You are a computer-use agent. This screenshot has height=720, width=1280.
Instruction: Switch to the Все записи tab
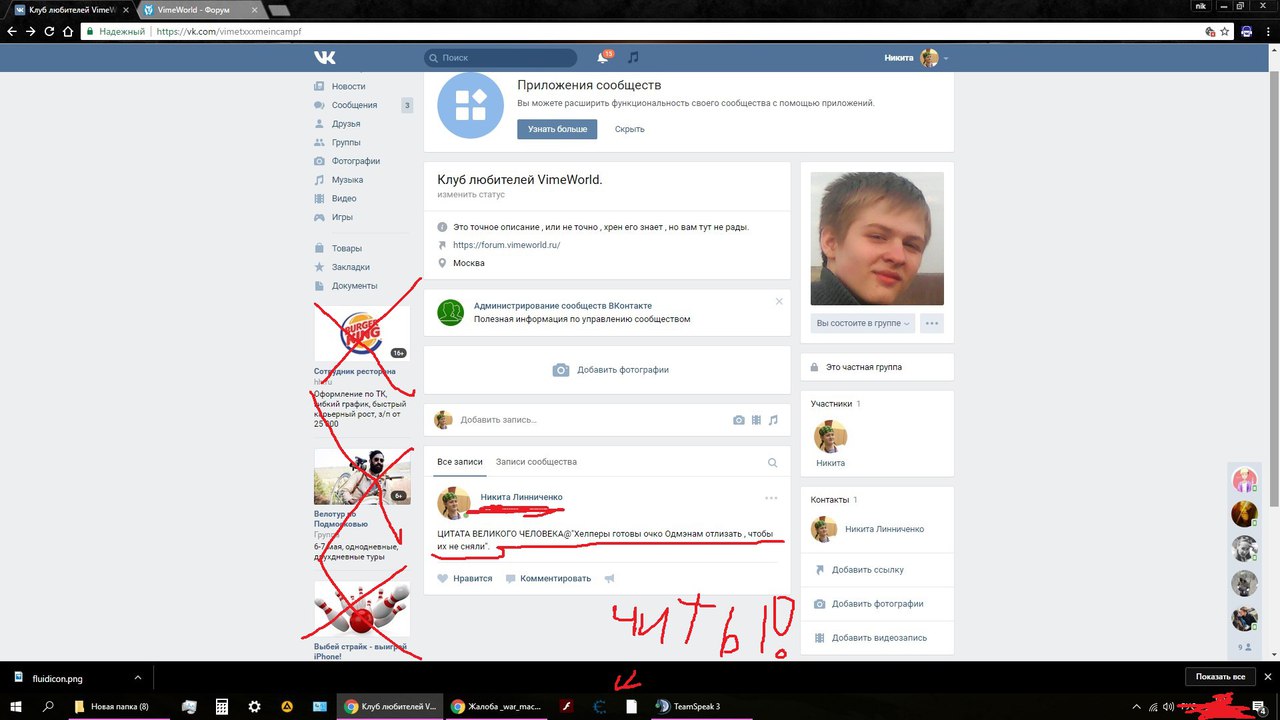pyautogui.click(x=460, y=462)
